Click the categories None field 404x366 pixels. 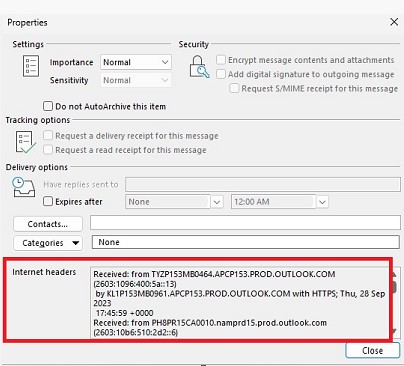[246, 242]
